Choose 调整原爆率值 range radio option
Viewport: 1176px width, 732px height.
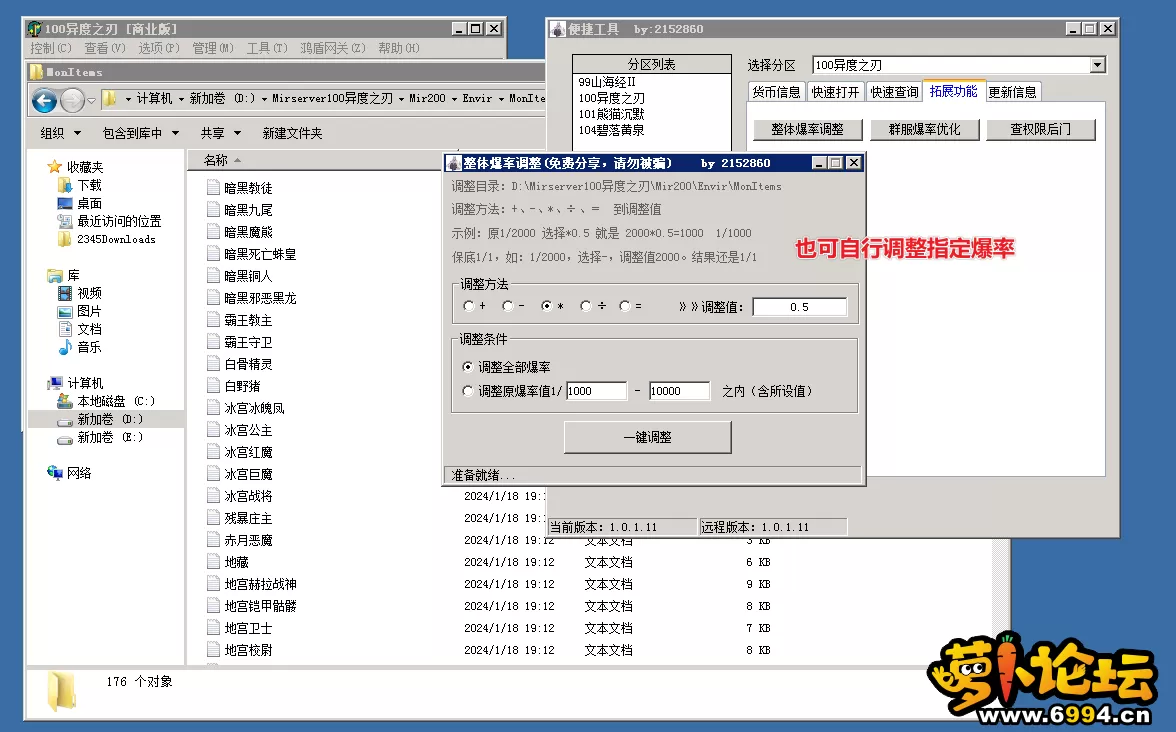click(468, 391)
